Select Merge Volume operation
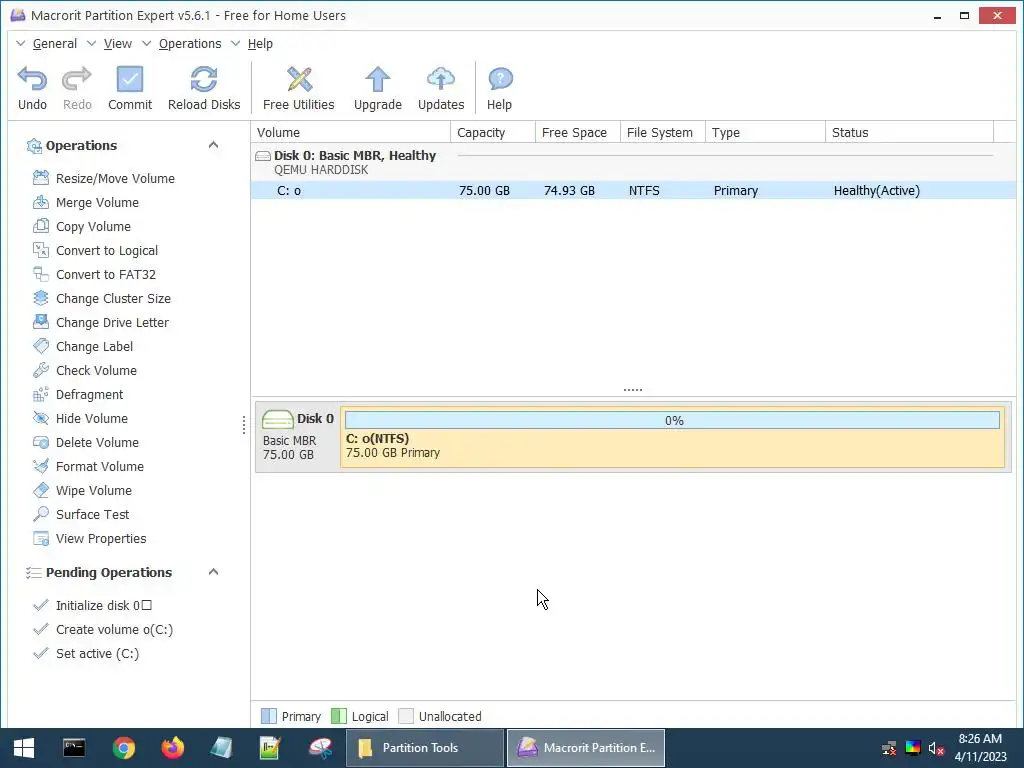This screenshot has height=768, width=1024. coord(97,202)
